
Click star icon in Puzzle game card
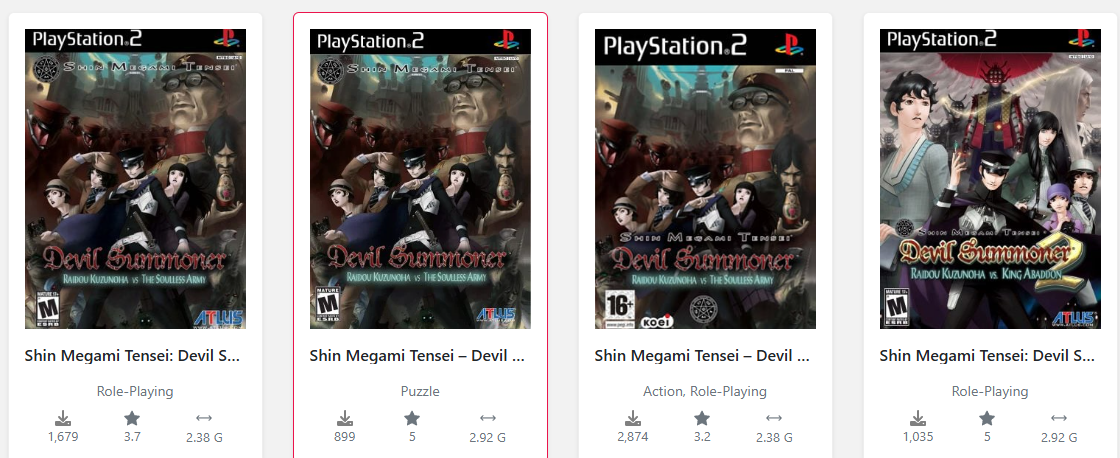(x=412, y=419)
